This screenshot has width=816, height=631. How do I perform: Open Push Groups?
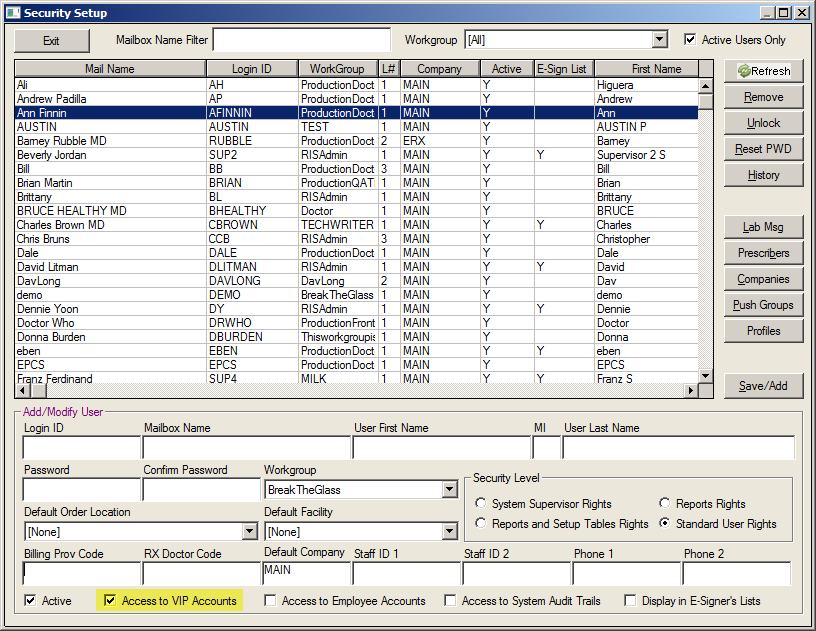763,305
